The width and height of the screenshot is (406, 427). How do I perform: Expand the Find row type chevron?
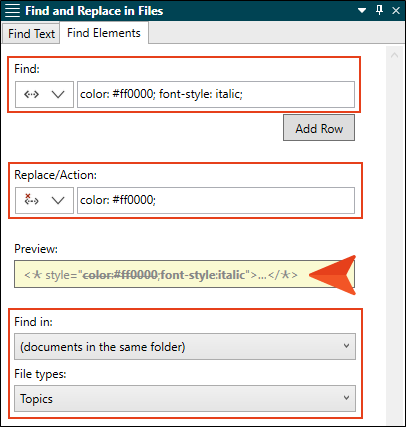point(58,95)
